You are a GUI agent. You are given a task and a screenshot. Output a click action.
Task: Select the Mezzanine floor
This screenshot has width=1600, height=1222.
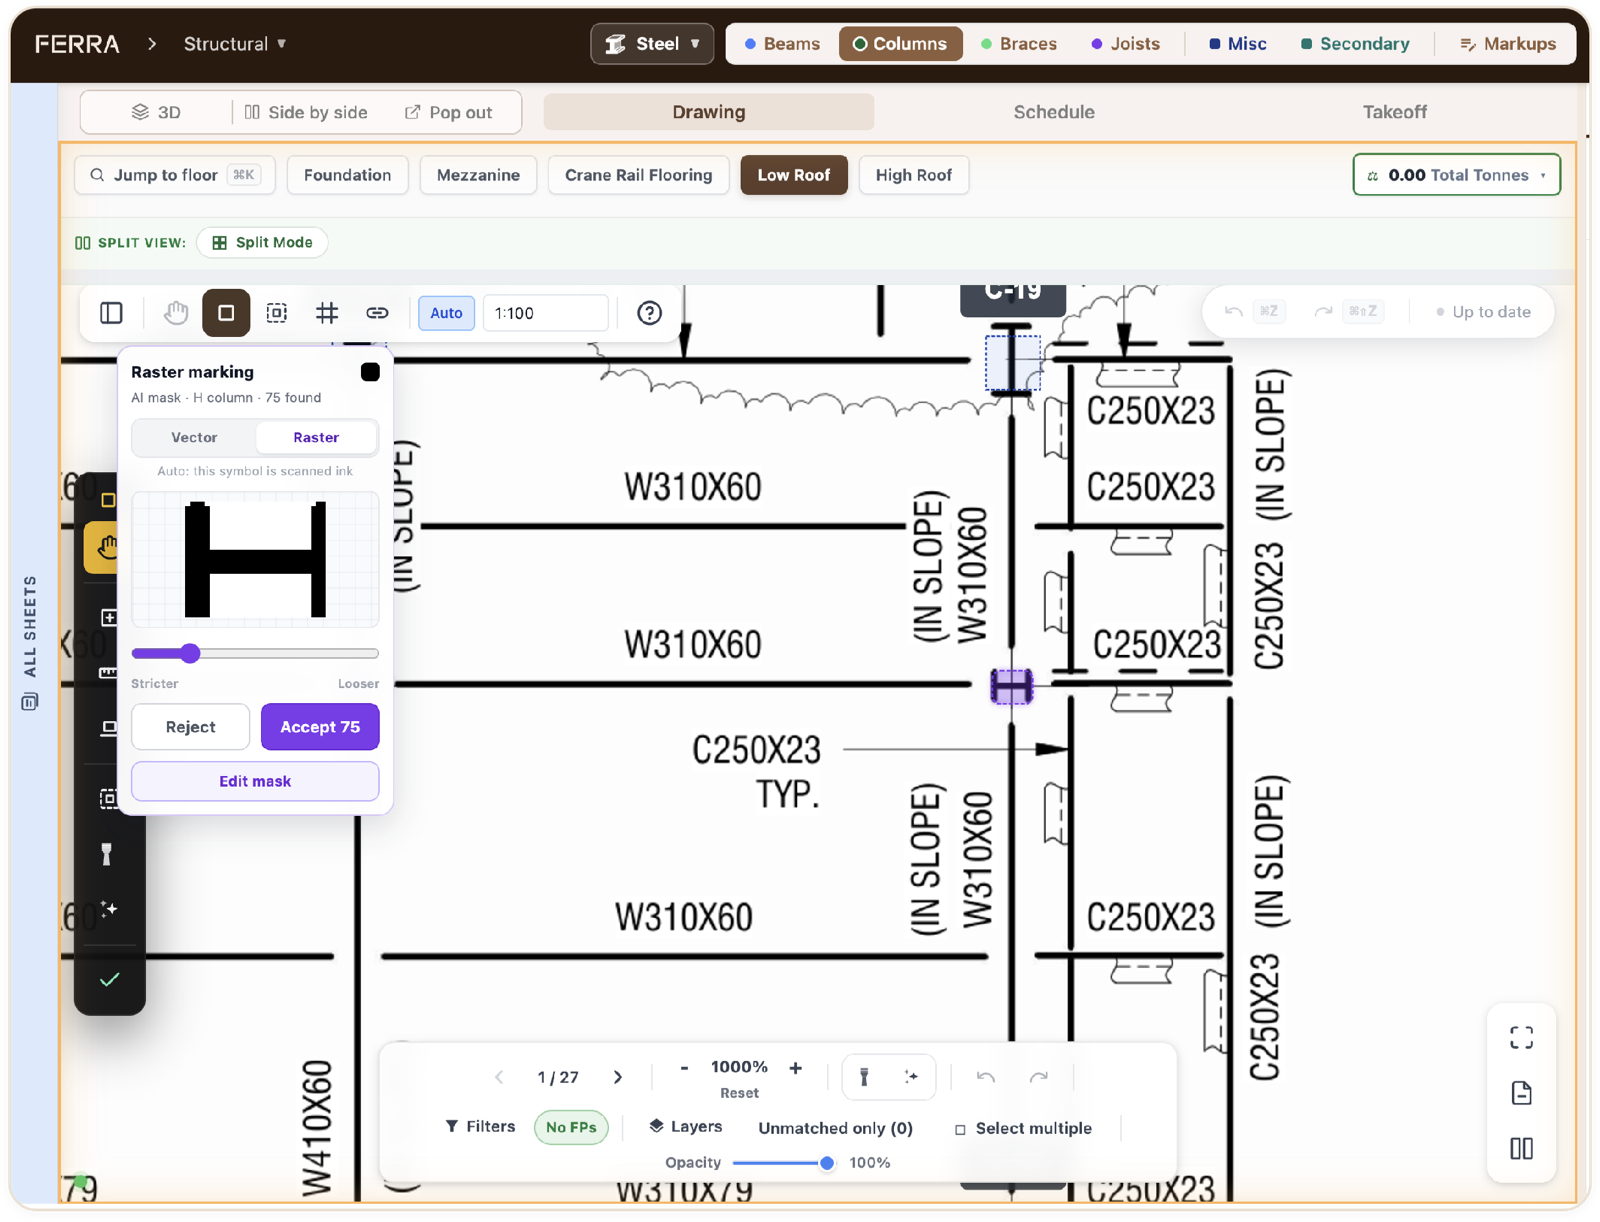coord(478,175)
